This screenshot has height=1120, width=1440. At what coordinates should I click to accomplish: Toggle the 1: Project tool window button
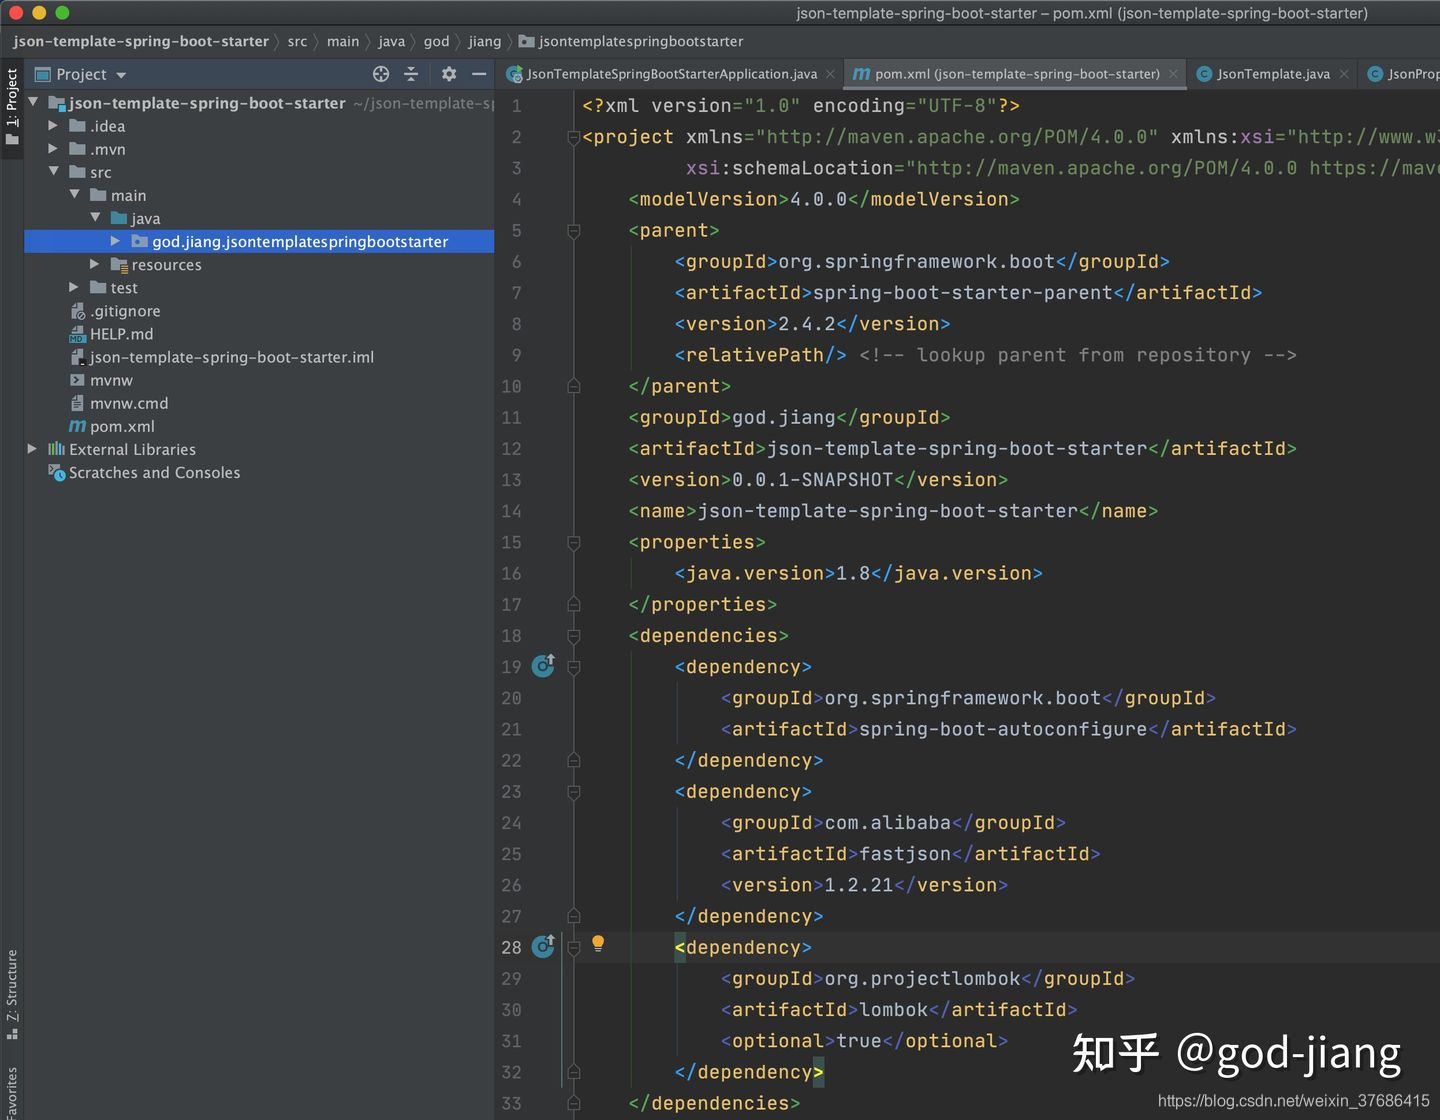12,107
